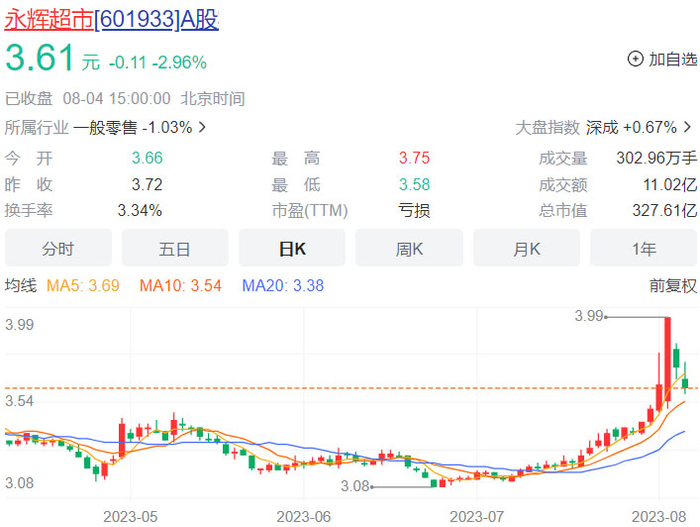Viewport: 700px width, 527px height.
Task: Switch to the 1年 chart tab
Action: [644, 248]
